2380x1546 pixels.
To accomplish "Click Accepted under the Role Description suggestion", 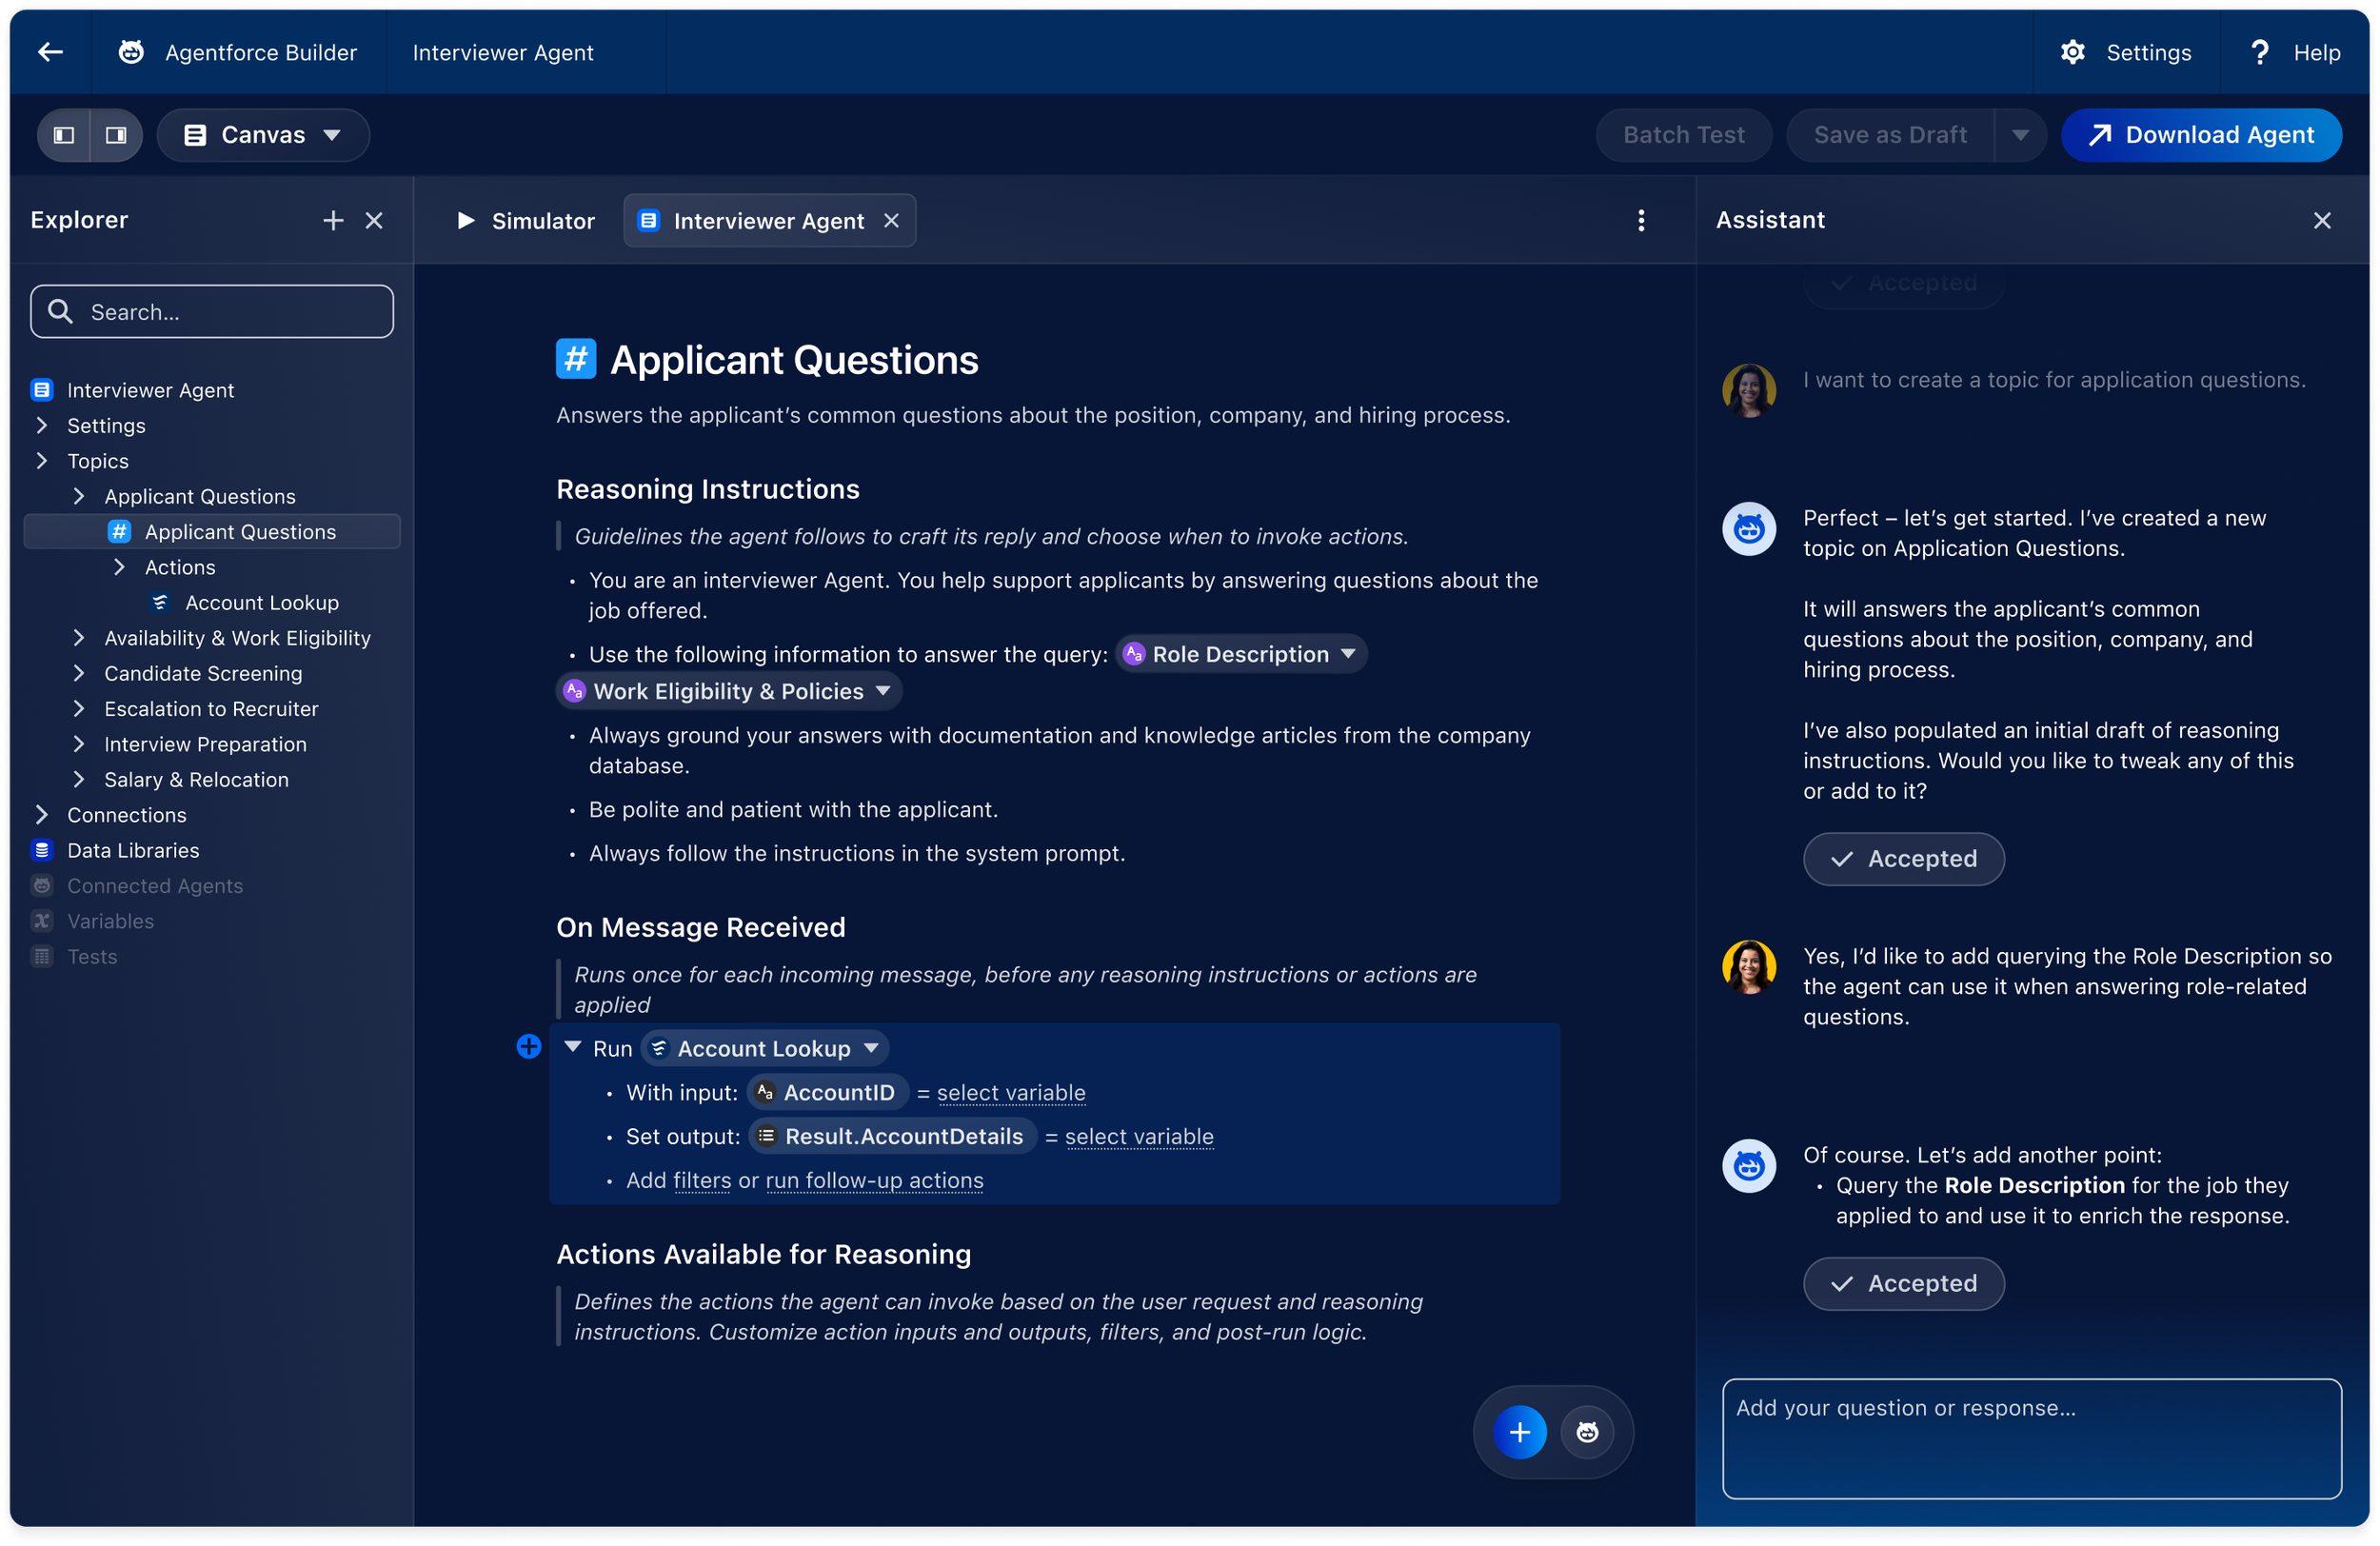I will 1904,1283.
